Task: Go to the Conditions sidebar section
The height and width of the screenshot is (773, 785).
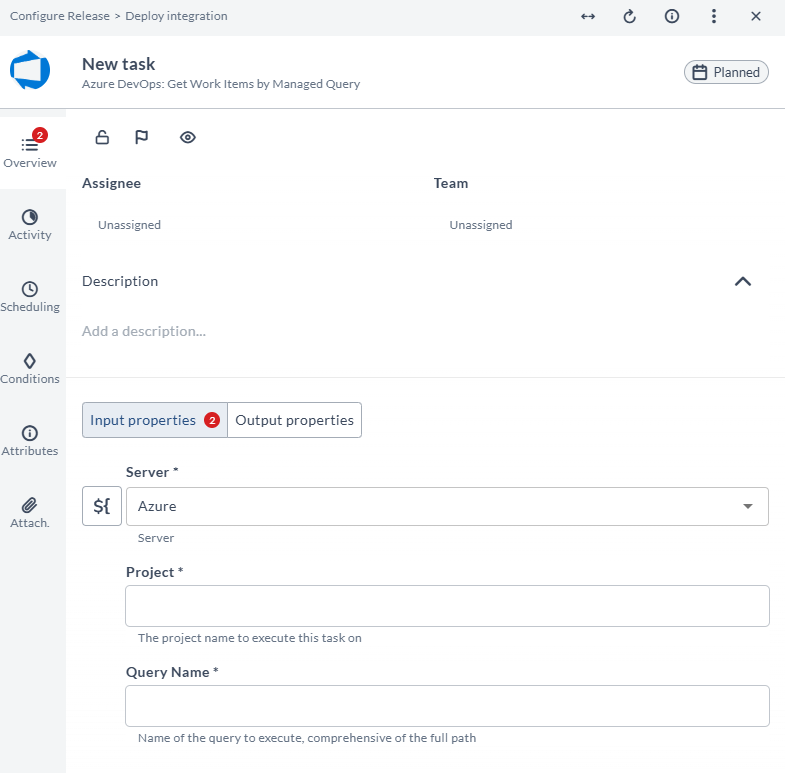Action: [30, 369]
